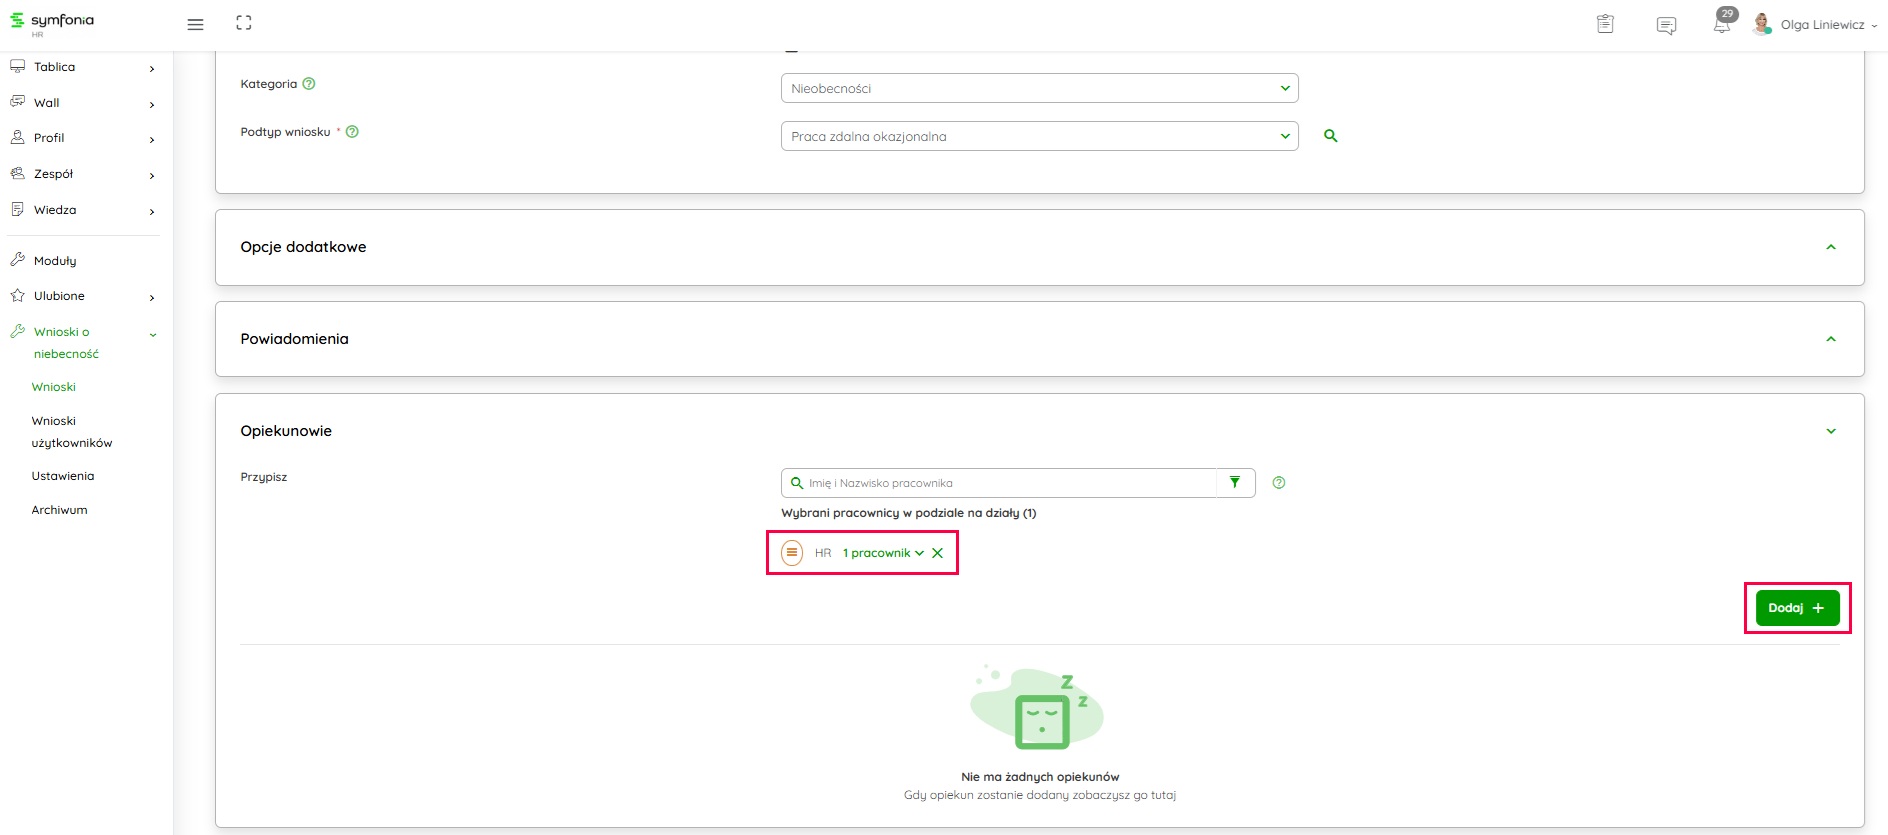
Task: Open notifications bell with 29 badge
Action: 1722,24
